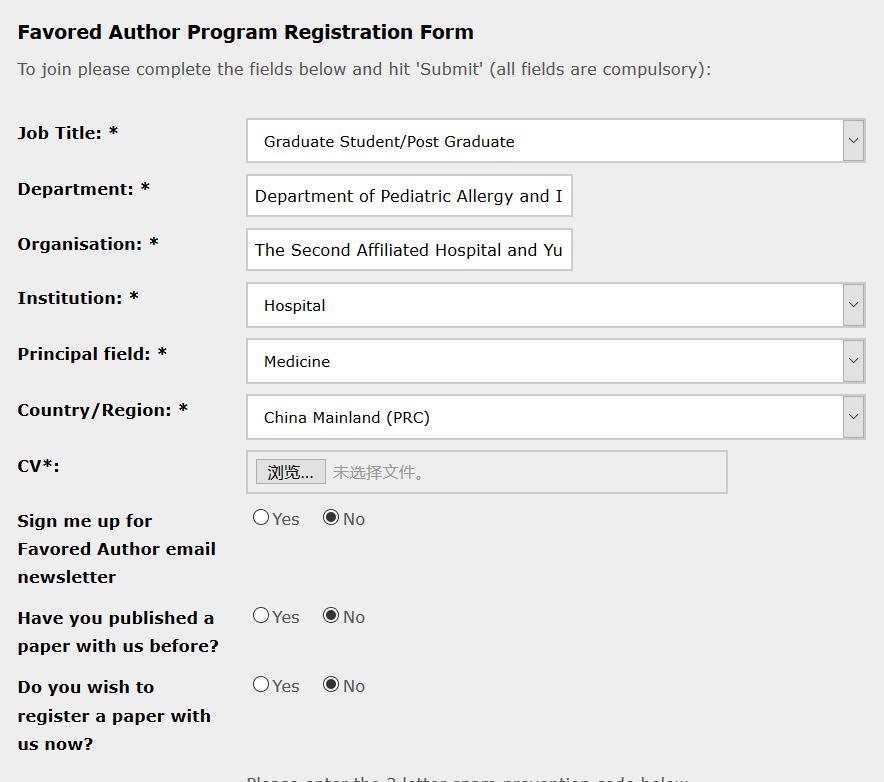Focus the Organisation text field
Screen dimensions: 884x782
(409, 250)
